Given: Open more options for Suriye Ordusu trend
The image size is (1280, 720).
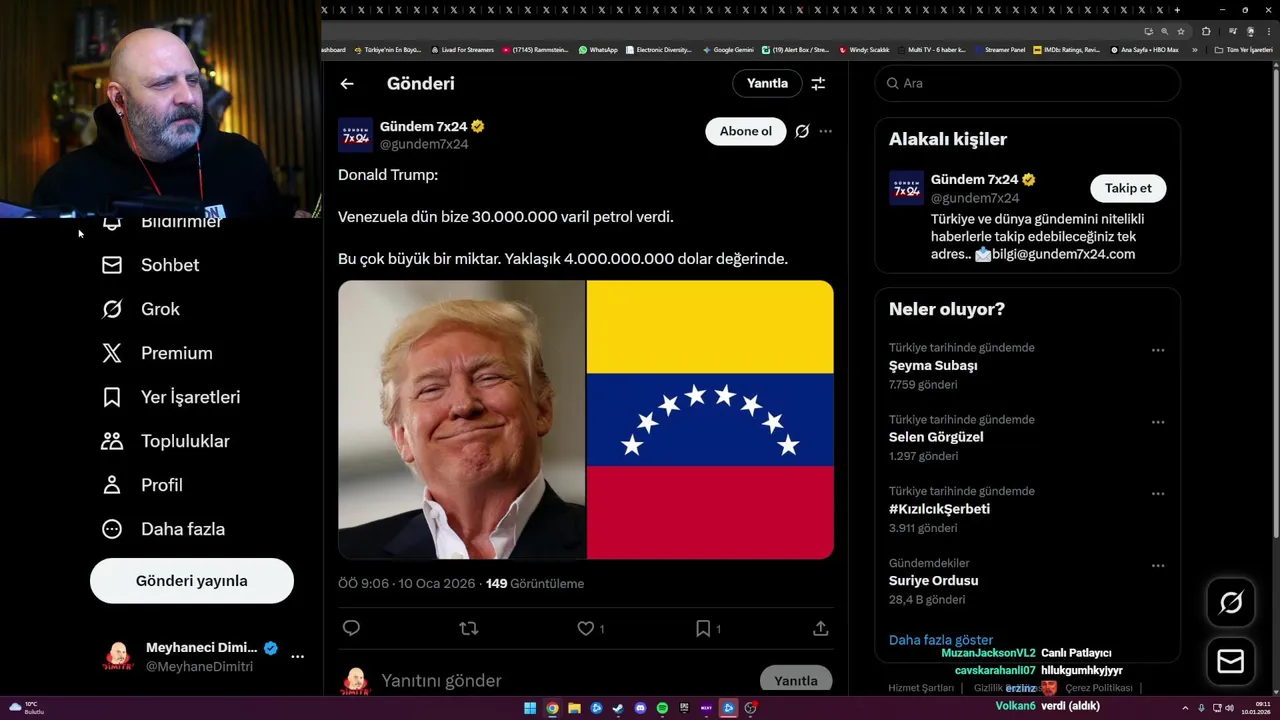Looking at the screenshot, I should [x=1158, y=566].
